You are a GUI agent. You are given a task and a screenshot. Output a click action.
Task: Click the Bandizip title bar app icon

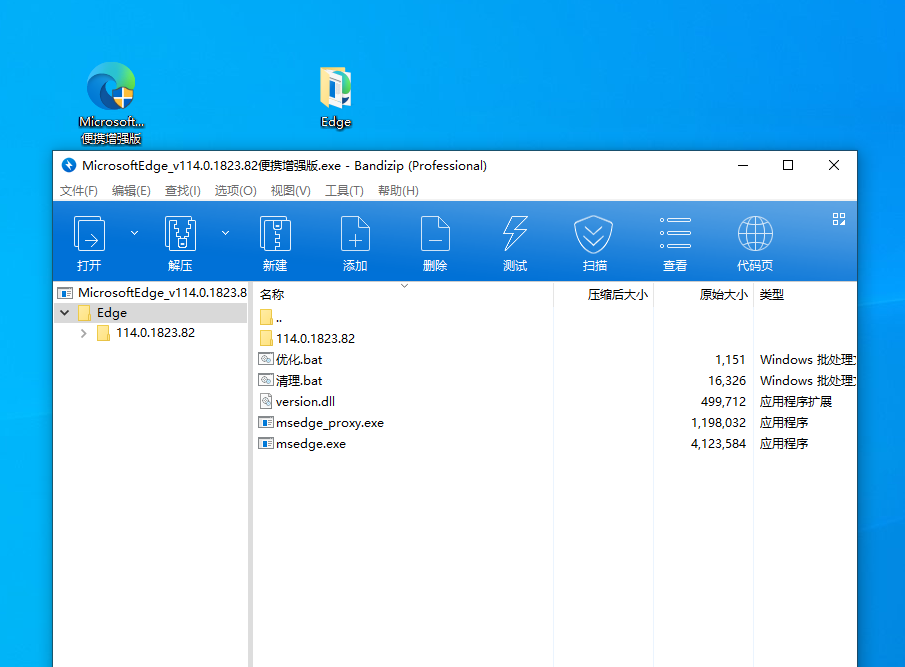click(x=69, y=166)
